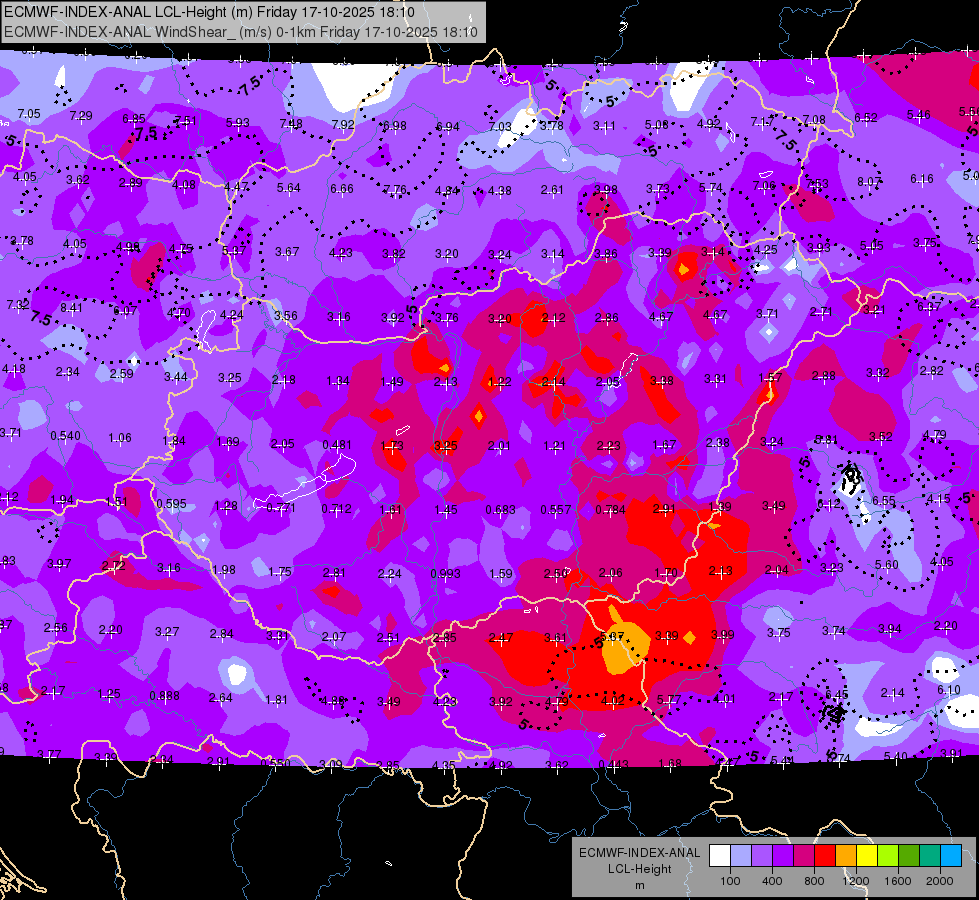This screenshot has width=979, height=900.
Task: Click the wind shear value 7.92
Action: tap(343, 124)
